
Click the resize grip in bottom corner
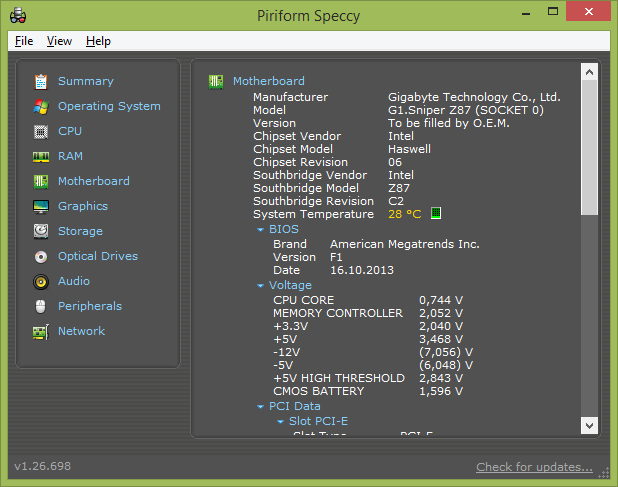tap(603, 473)
